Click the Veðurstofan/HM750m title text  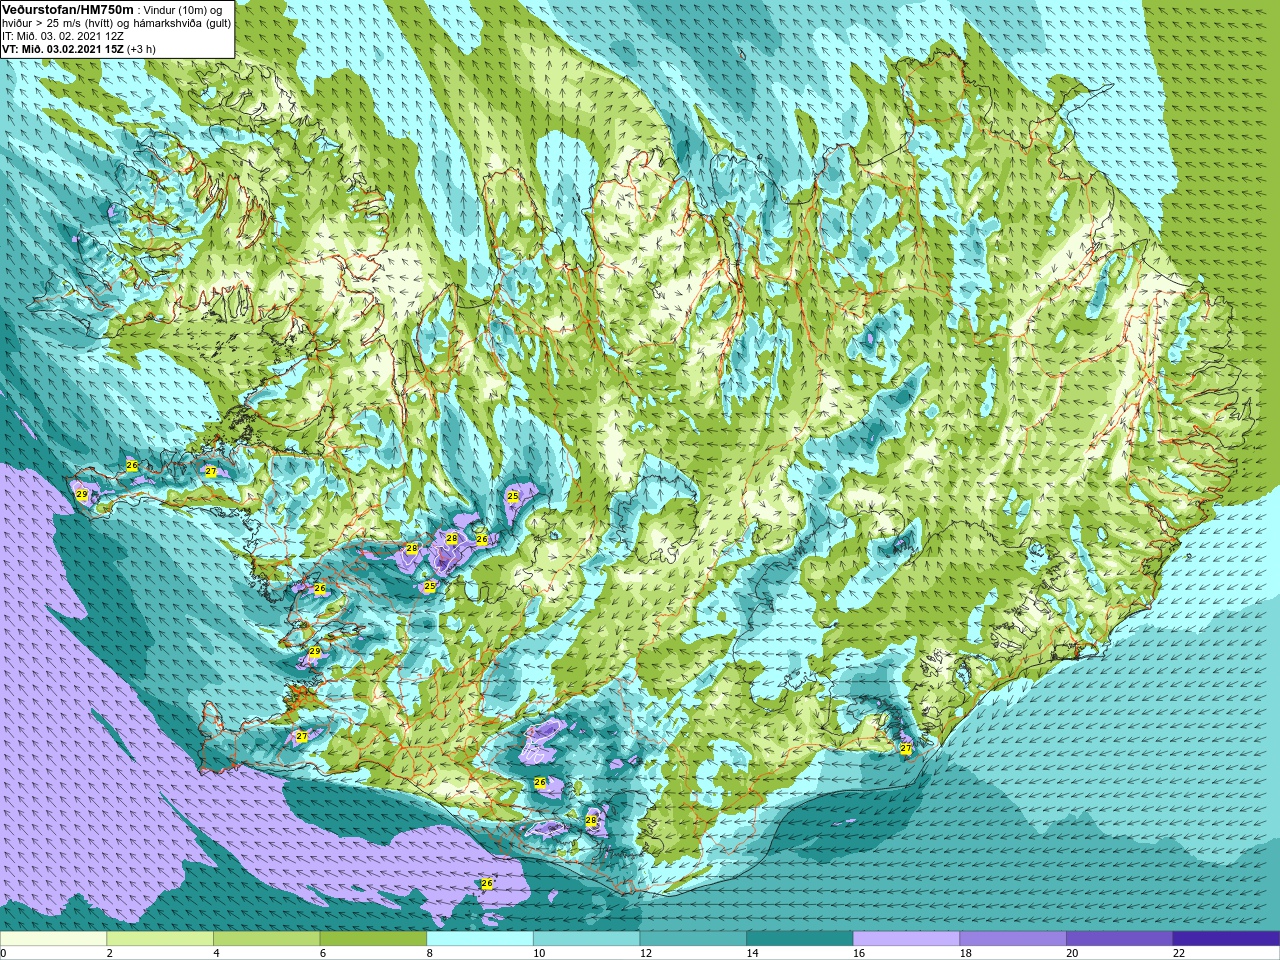(67, 9)
